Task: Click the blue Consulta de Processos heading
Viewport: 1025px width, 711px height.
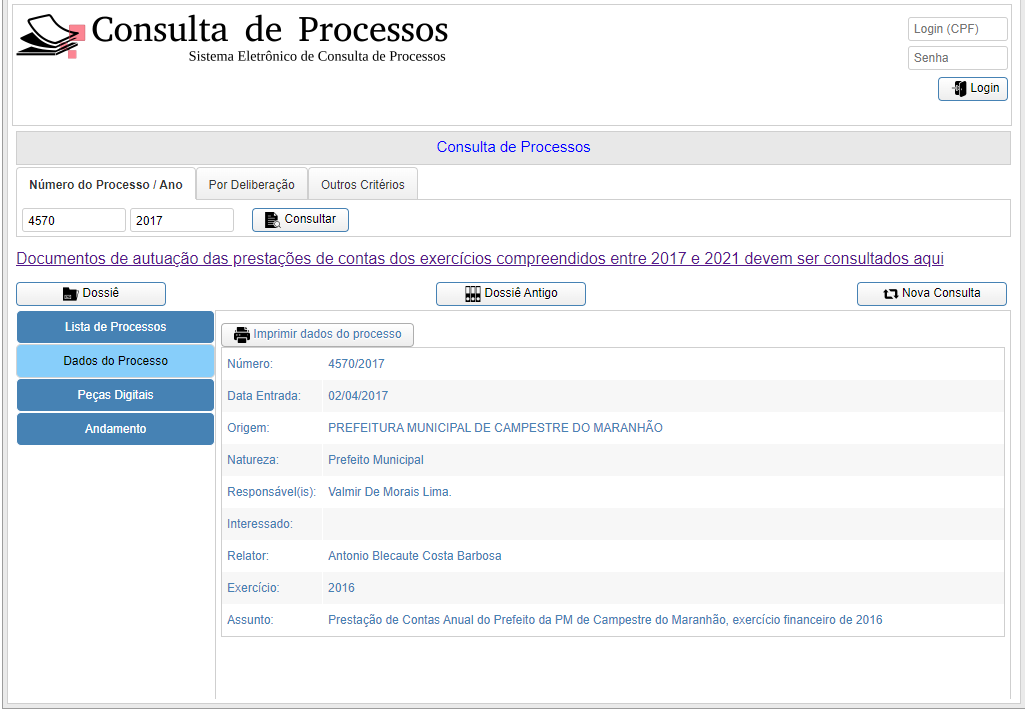Action: 513,147
